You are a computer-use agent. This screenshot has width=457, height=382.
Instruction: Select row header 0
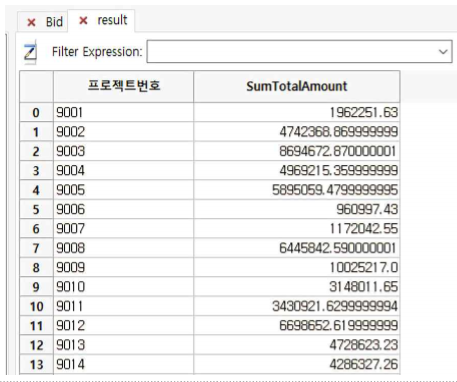[36, 112]
